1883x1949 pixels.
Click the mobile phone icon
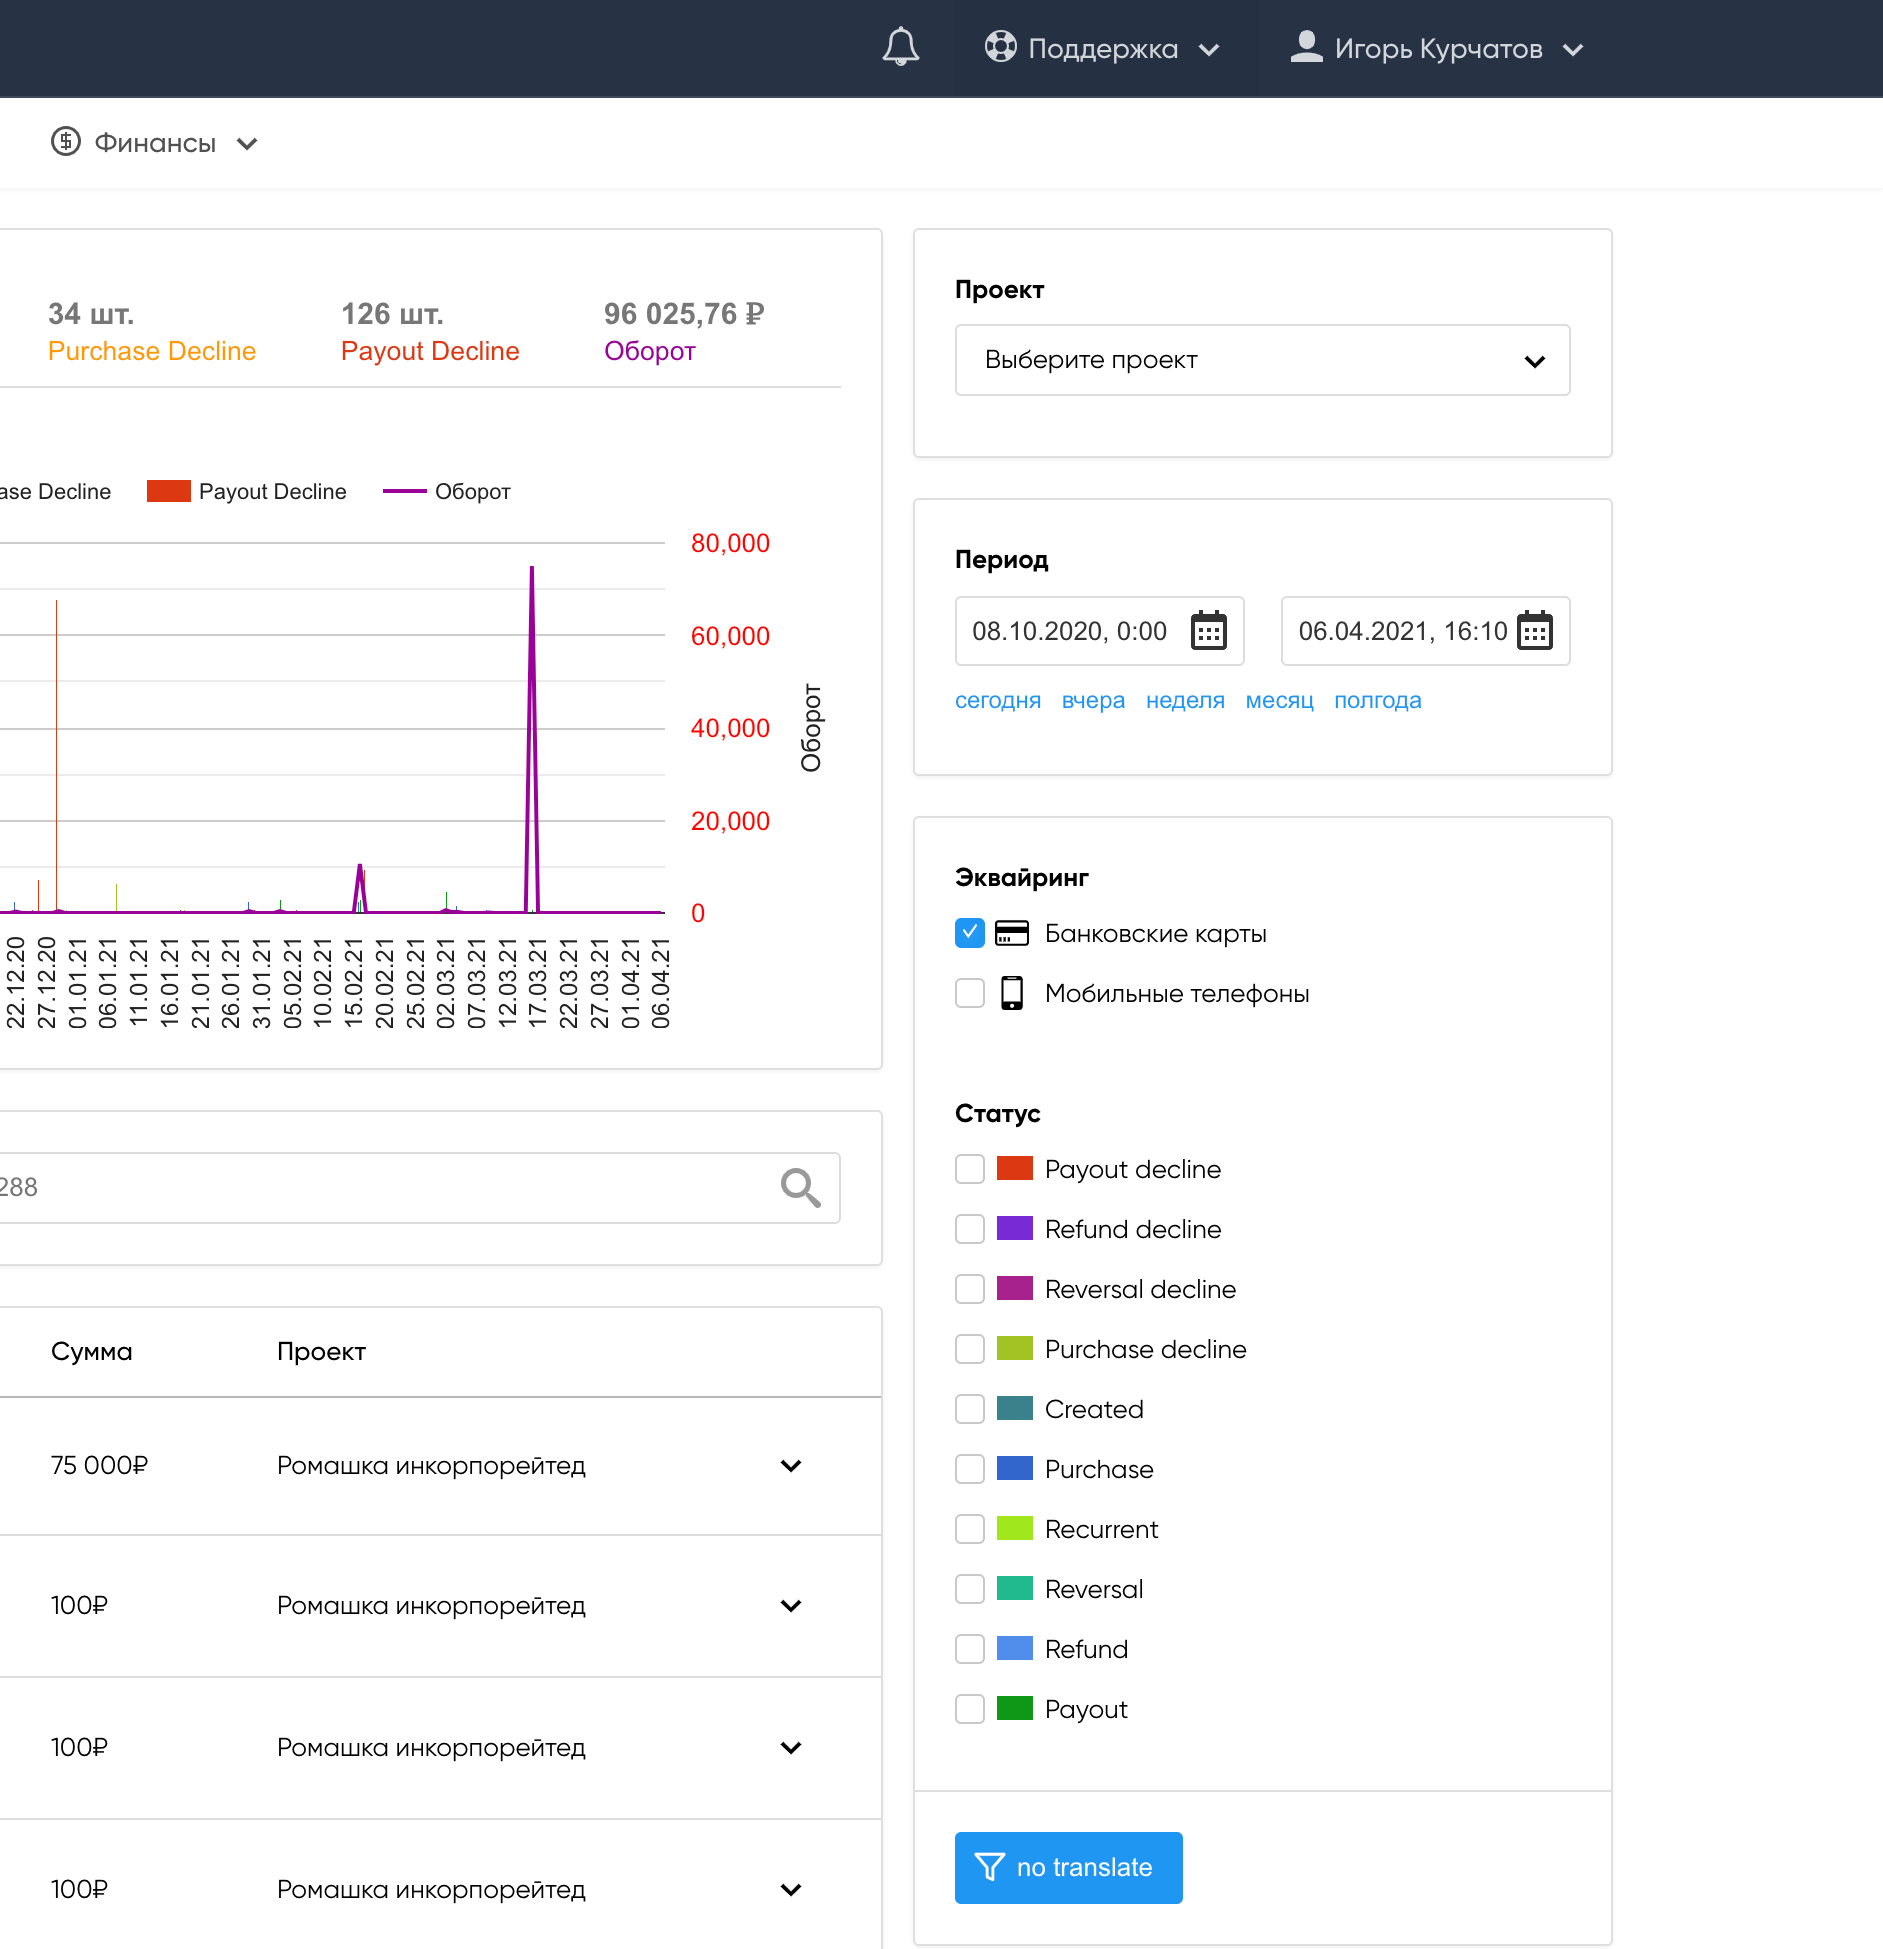coord(1012,993)
